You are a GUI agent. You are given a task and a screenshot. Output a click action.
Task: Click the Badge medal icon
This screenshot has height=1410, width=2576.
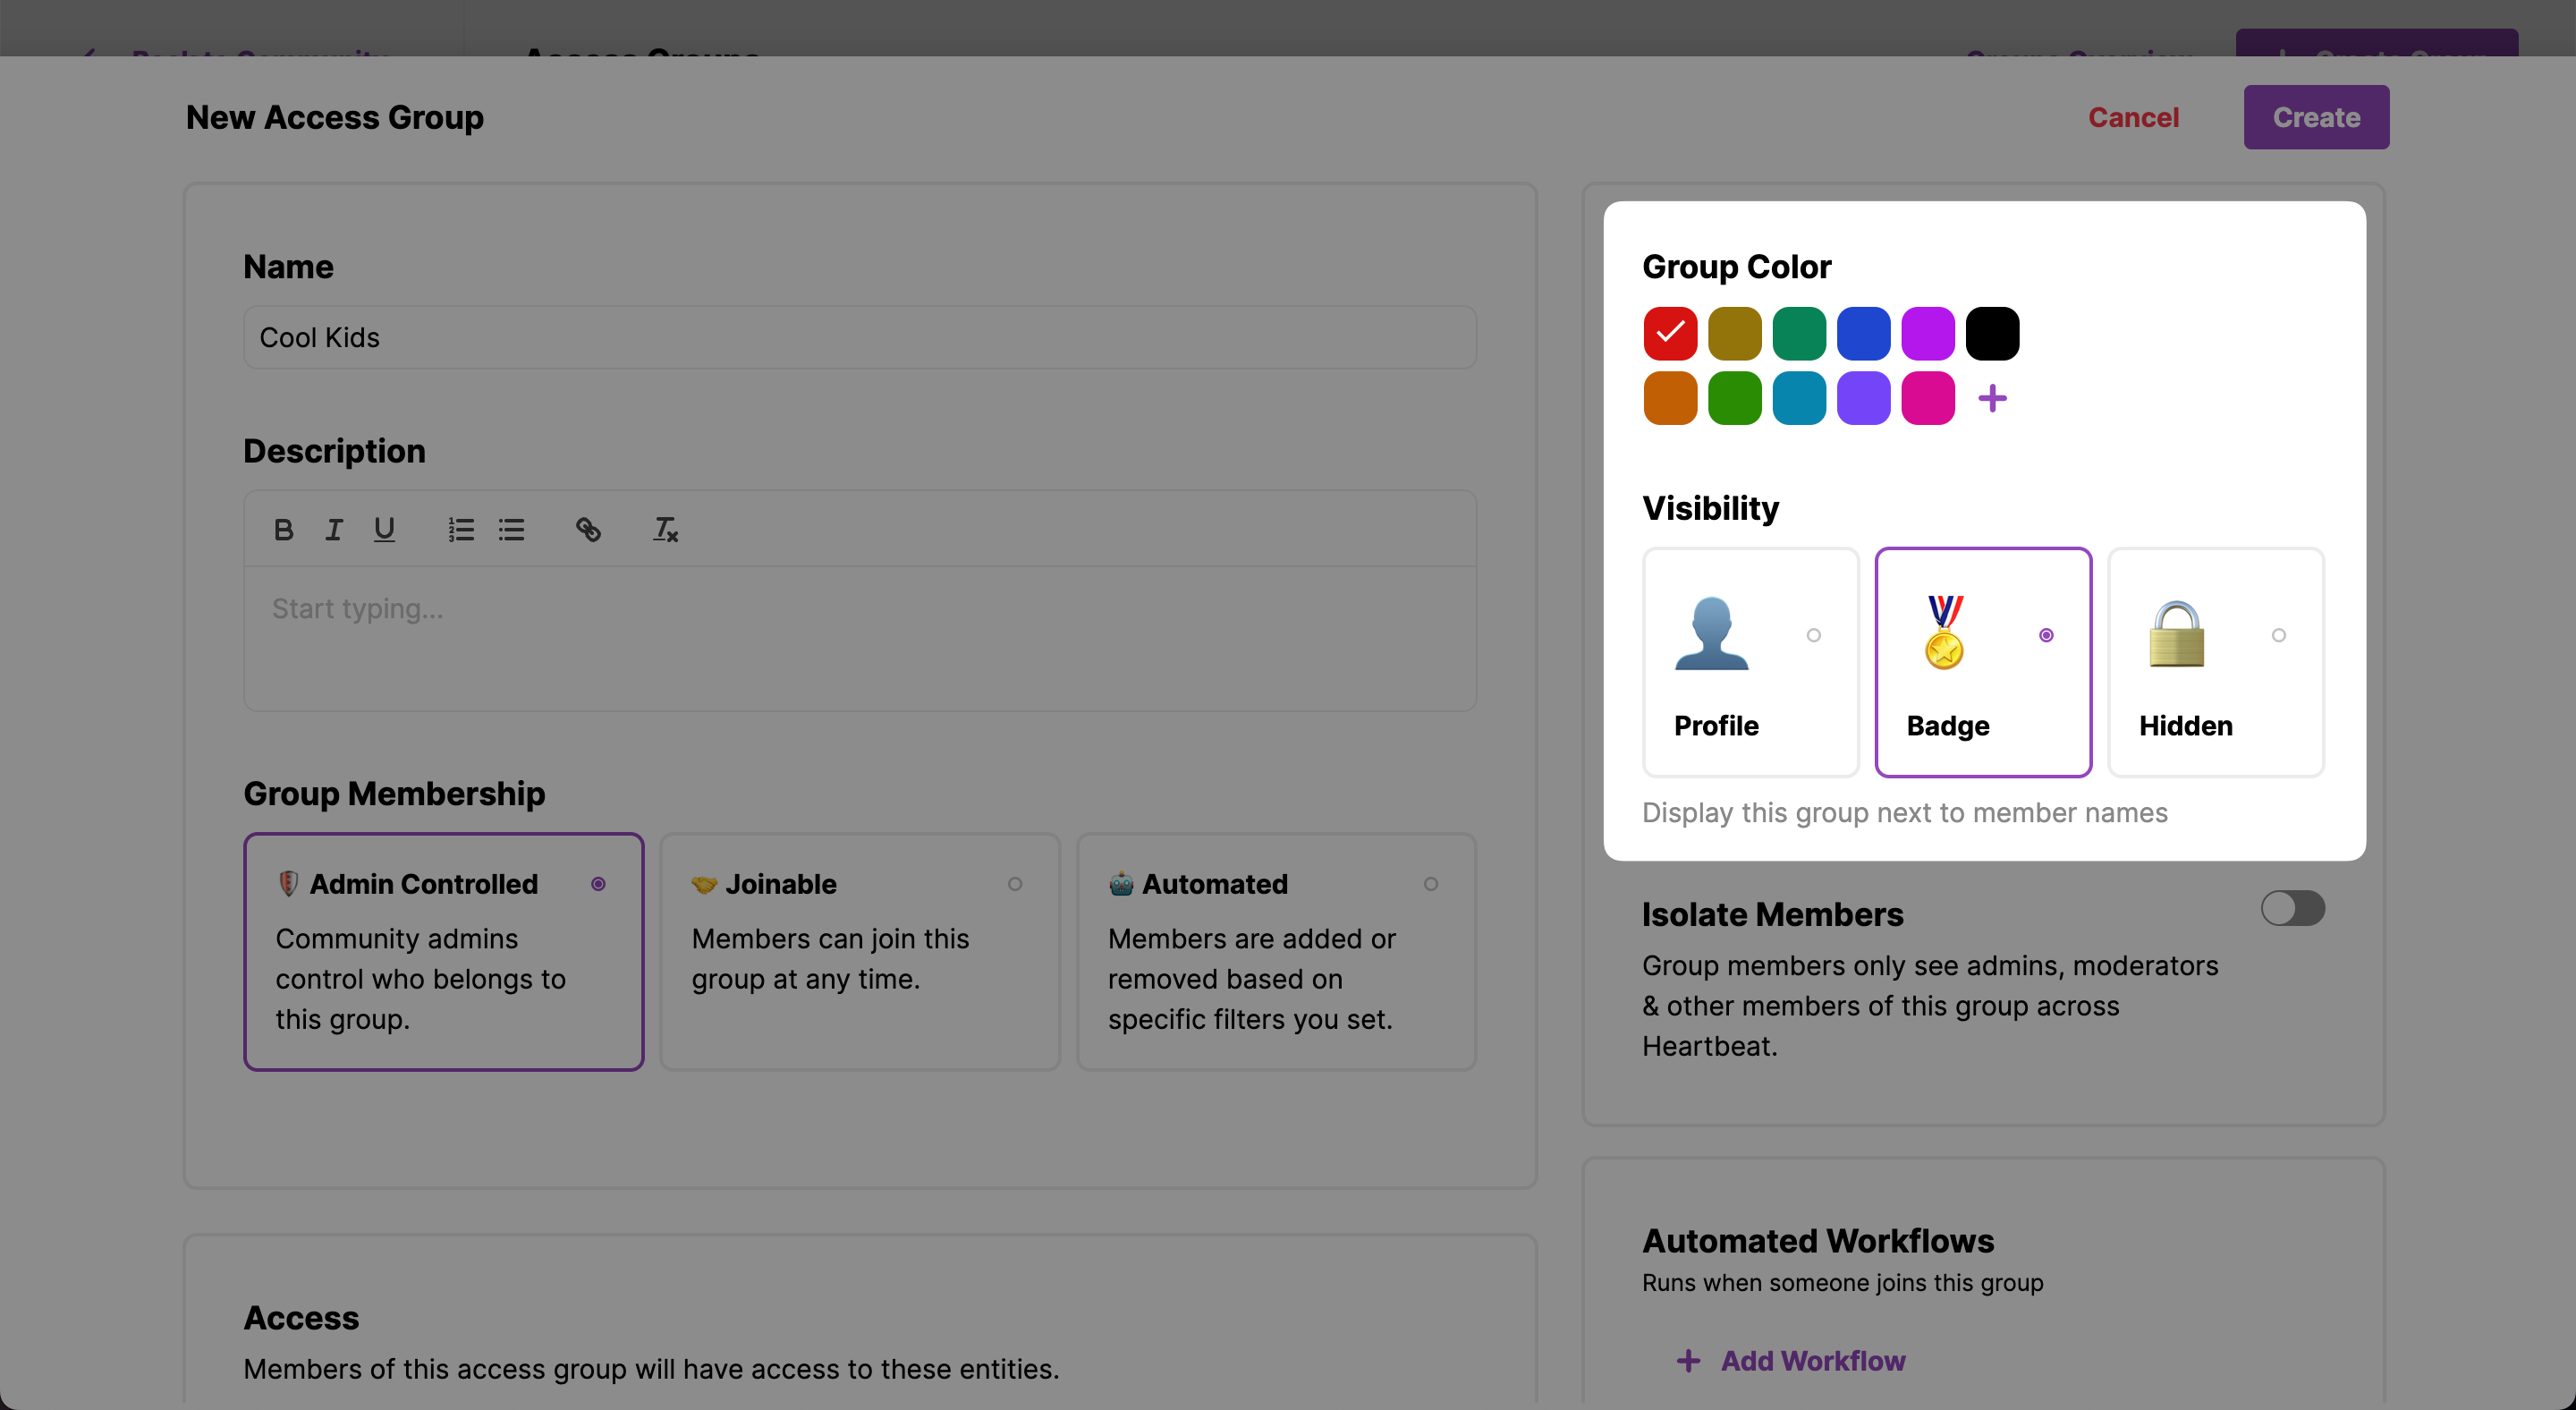(x=1944, y=634)
